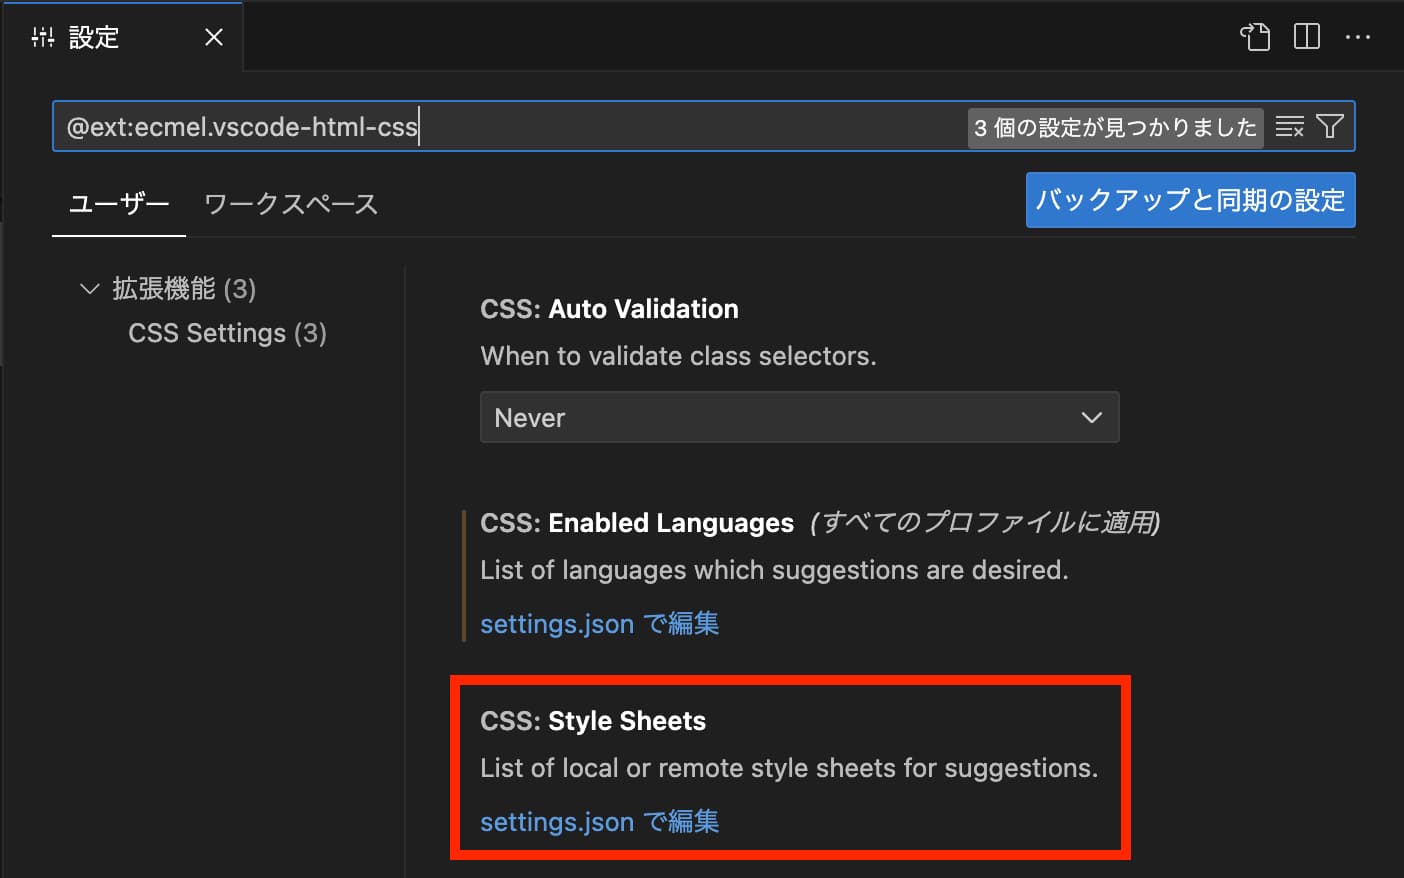The width and height of the screenshot is (1404, 878).
Task: Edit Style Sheets in settings.json link
Action: coord(599,822)
